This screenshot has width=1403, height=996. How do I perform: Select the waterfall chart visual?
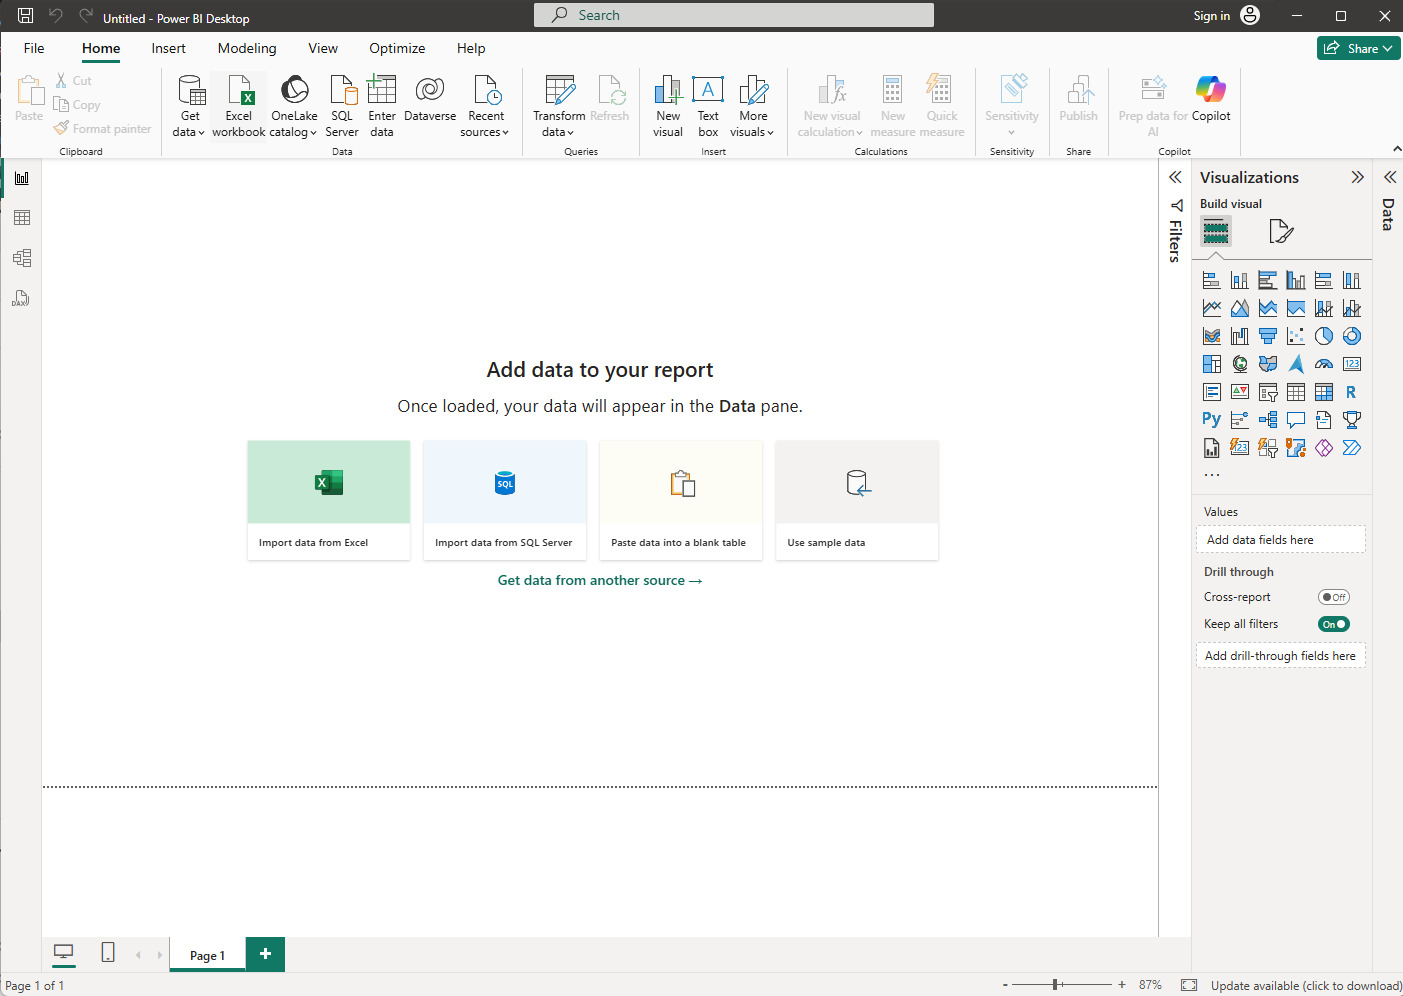pyautogui.click(x=1240, y=336)
